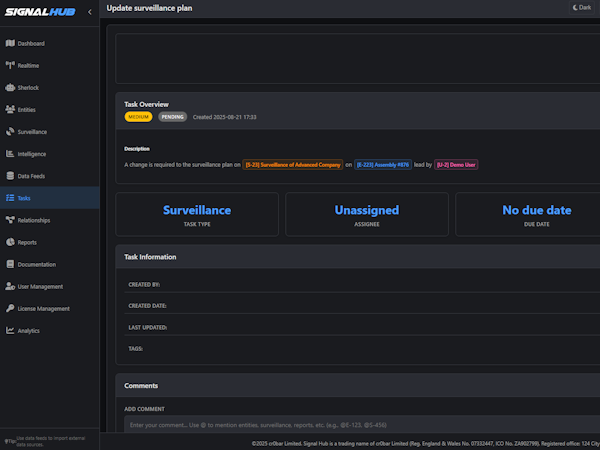Open Documentation in the sidebar
Image resolution: width=600 pixels, height=450 pixels.
tap(50, 264)
